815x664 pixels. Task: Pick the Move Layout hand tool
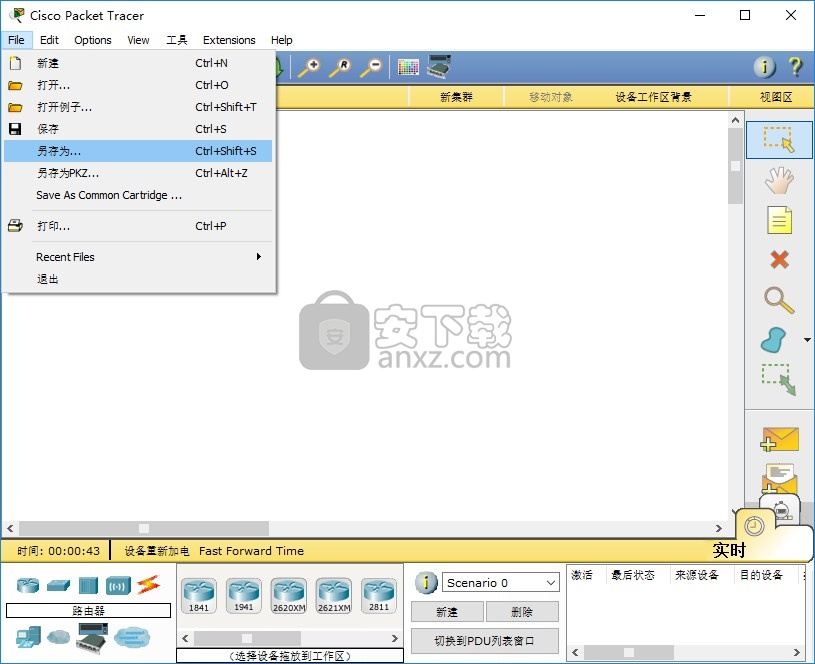click(779, 180)
